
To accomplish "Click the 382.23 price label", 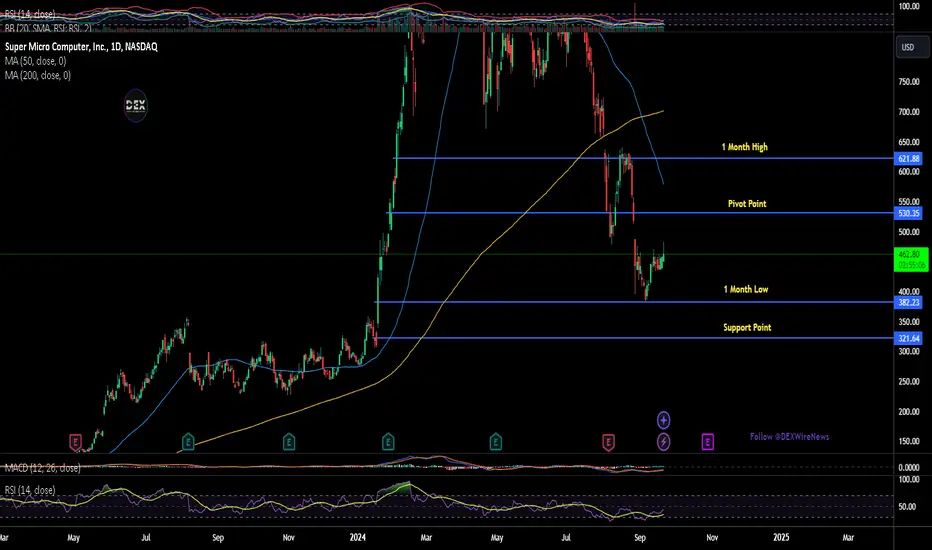I will tap(908, 302).
